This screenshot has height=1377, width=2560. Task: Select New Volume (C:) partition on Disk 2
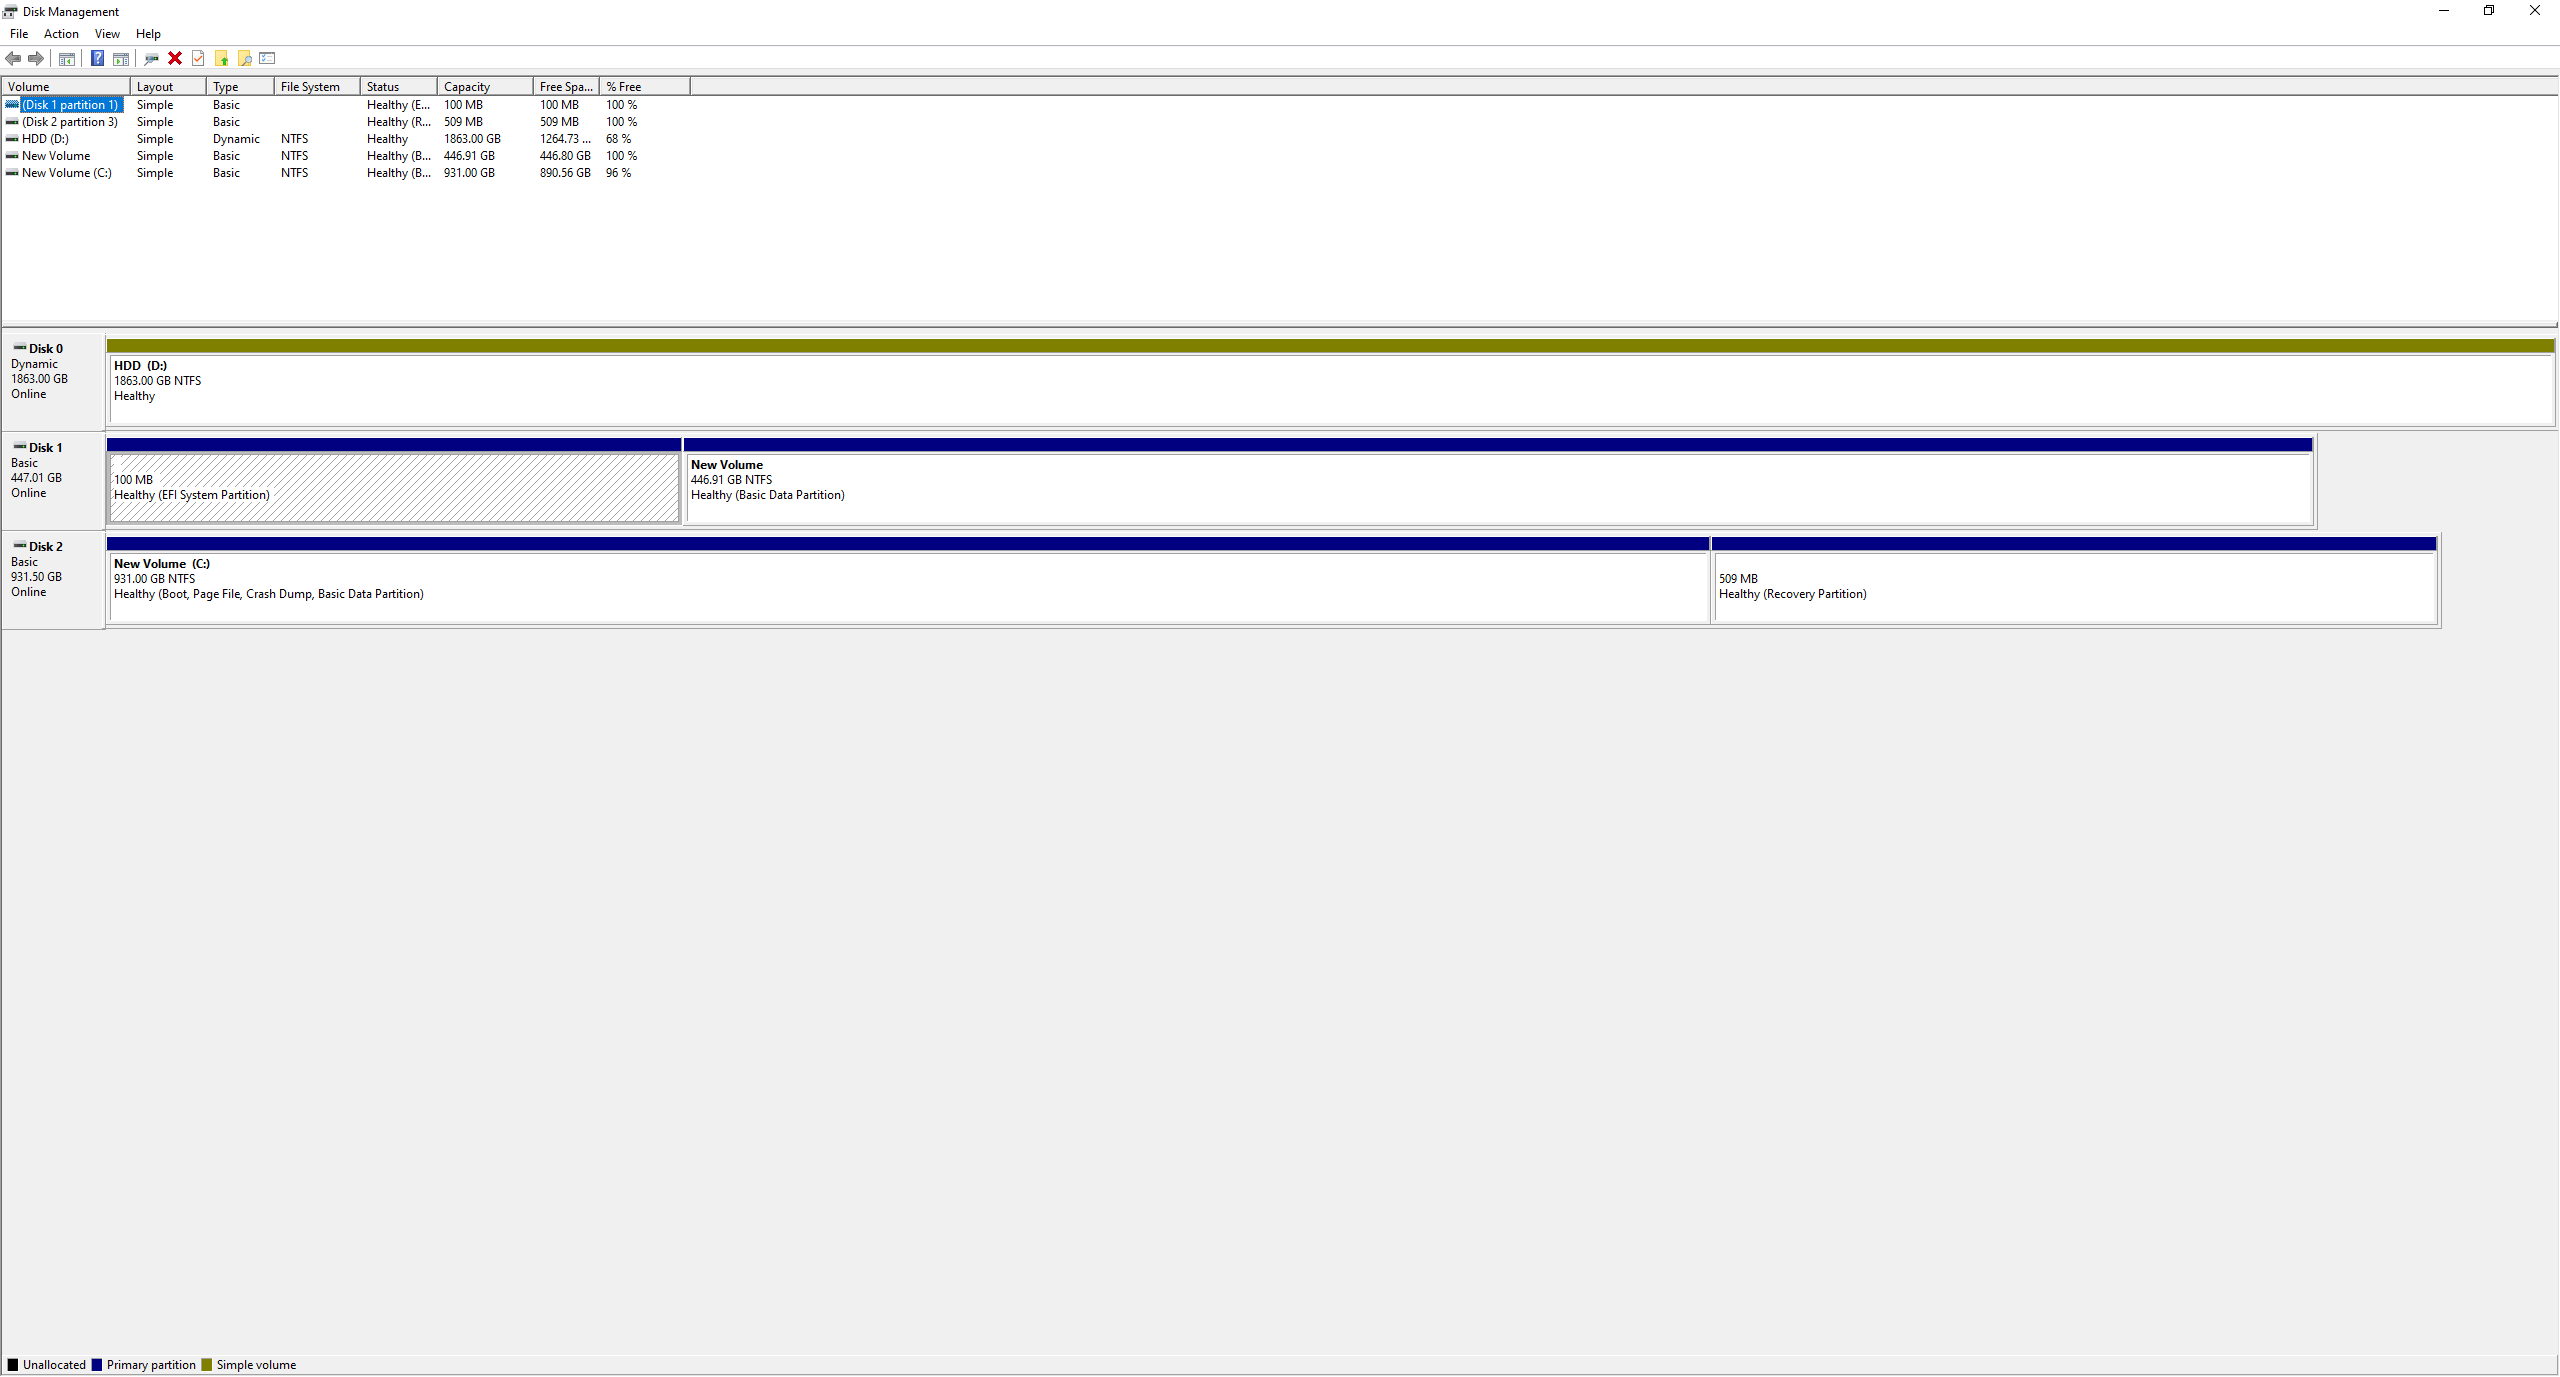coord(907,587)
